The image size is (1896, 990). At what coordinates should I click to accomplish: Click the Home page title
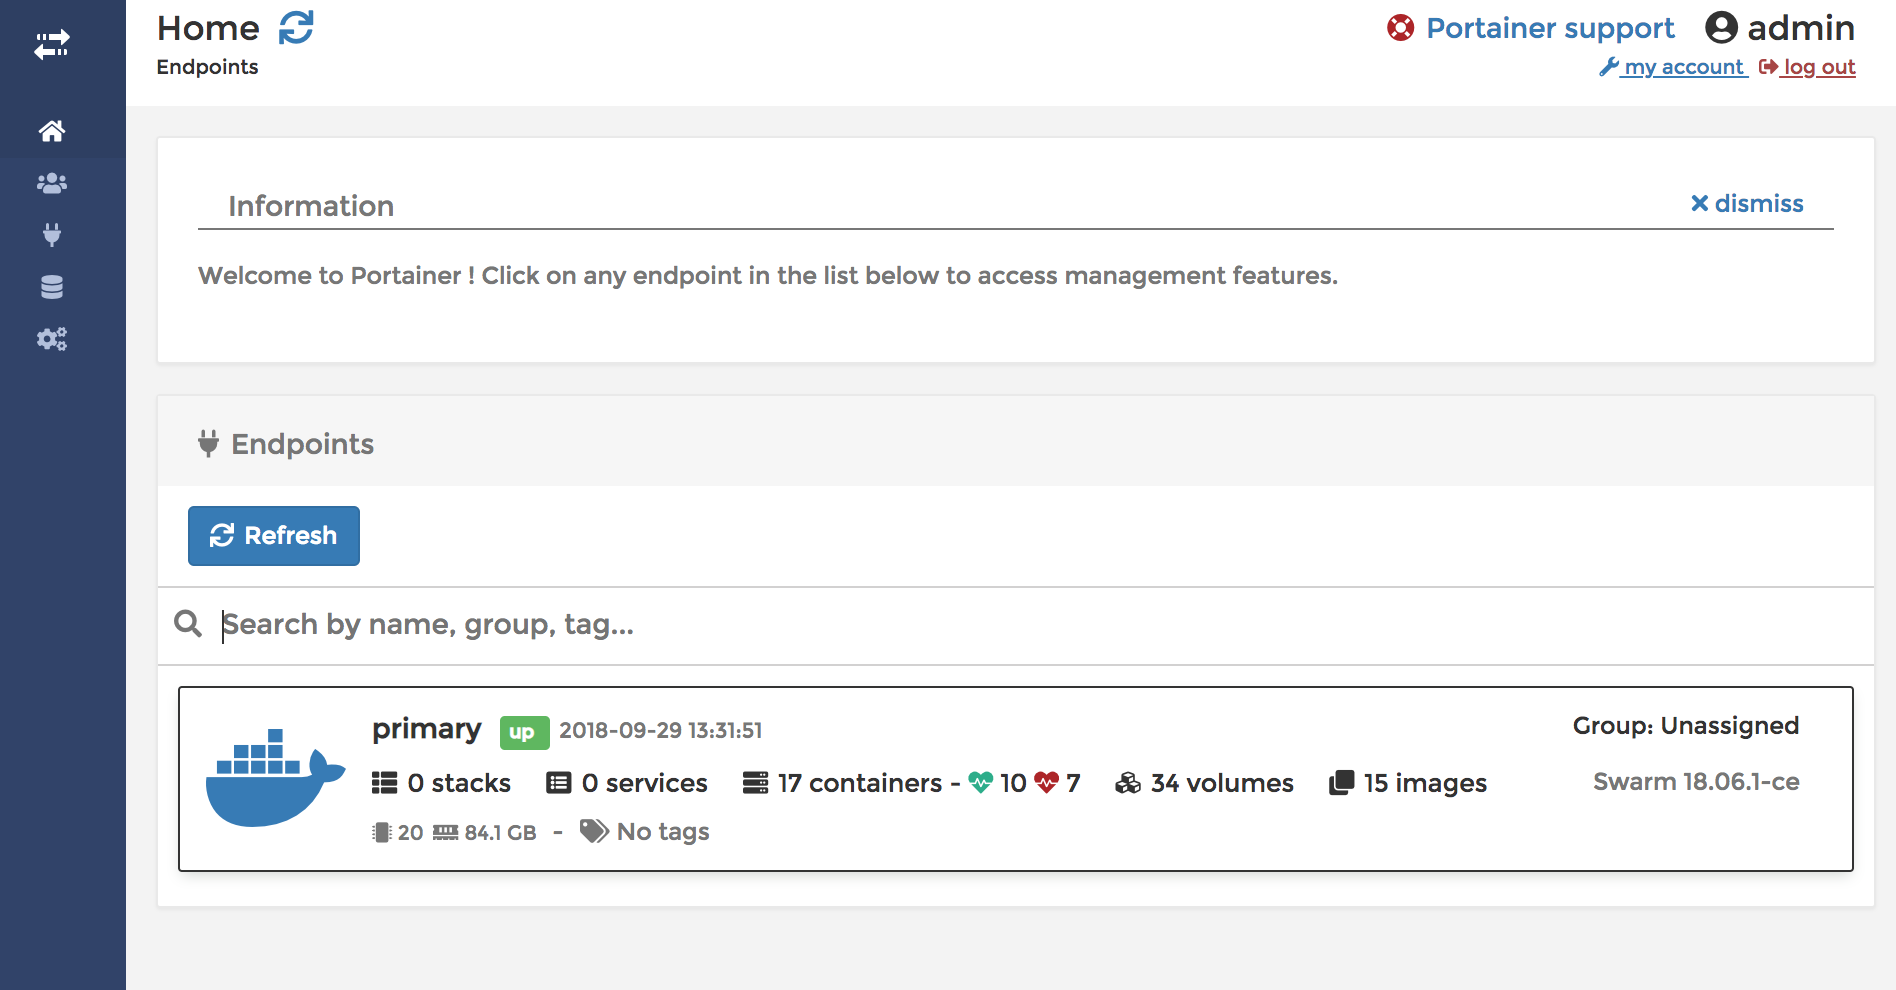point(208,28)
